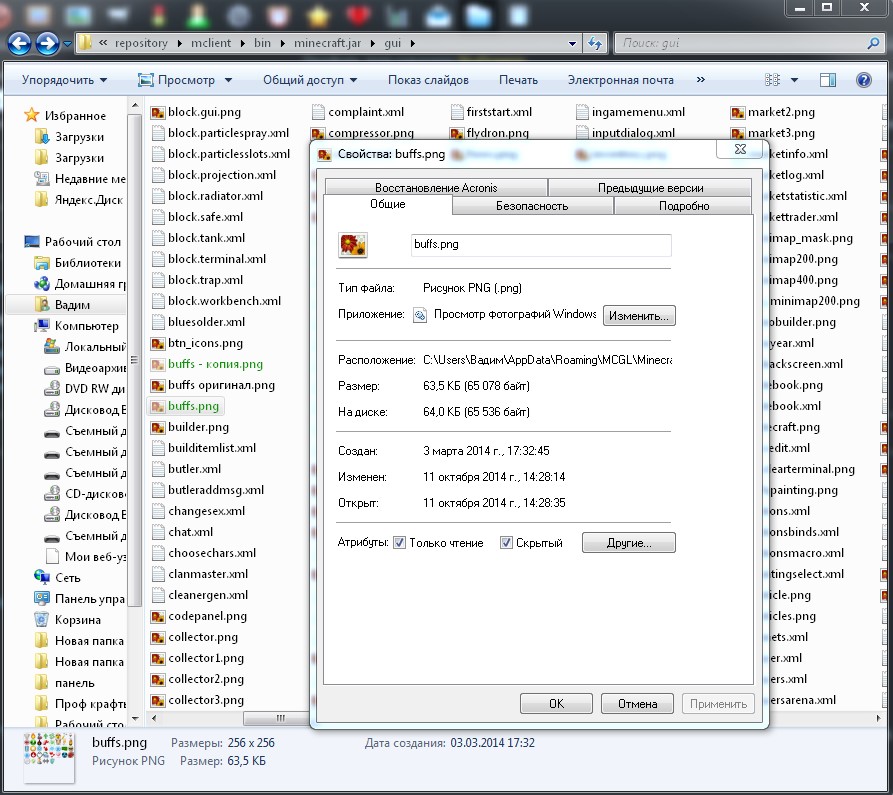Click the Другие... attributes button
Image resolution: width=893 pixels, height=795 pixels.
(628, 543)
